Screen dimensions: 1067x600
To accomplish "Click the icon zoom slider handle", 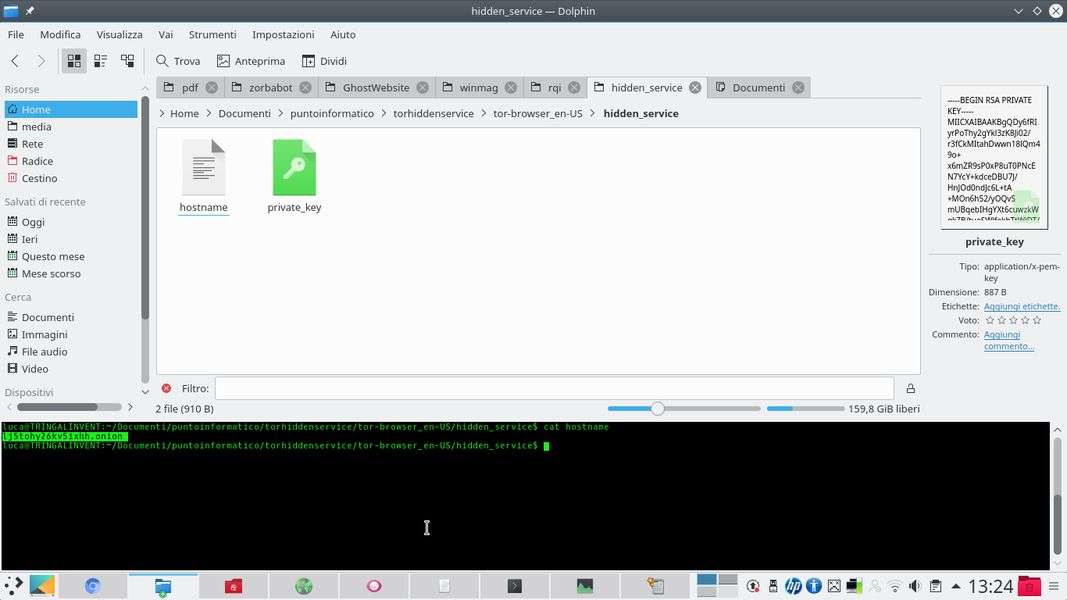I will (x=657, y=409).
